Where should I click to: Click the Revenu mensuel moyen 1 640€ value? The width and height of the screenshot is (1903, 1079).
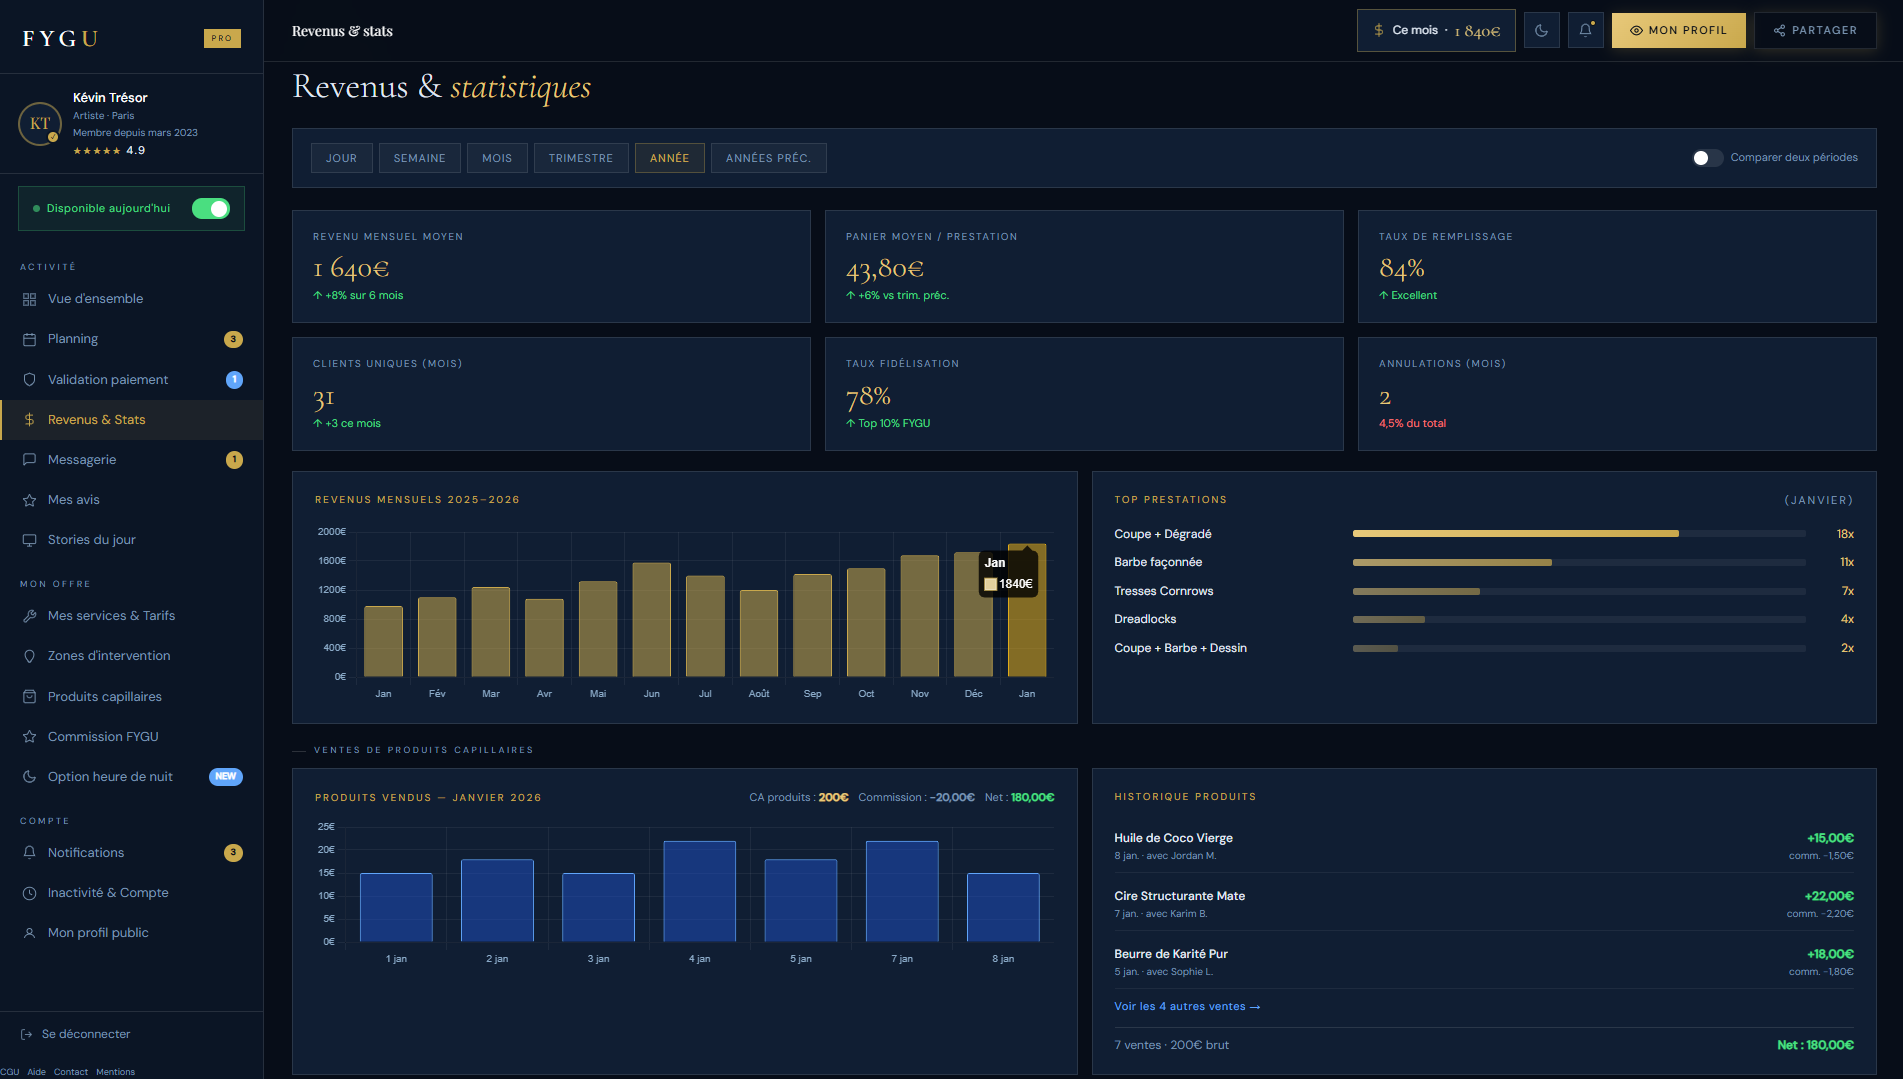click(351, 268)
